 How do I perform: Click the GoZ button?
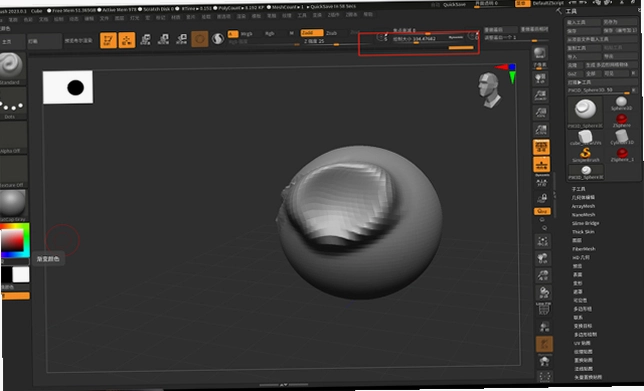(x=573, y=74)
